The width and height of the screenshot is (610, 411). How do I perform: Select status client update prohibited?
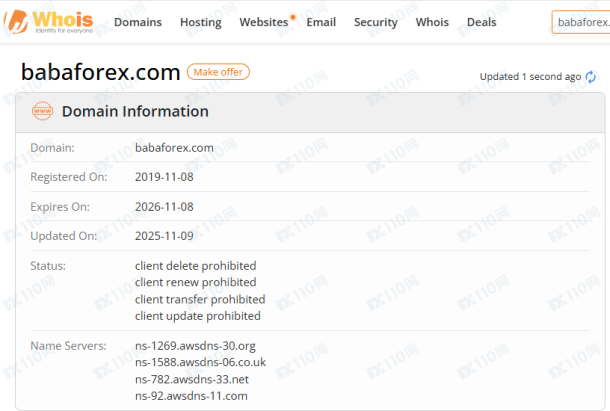198,316
